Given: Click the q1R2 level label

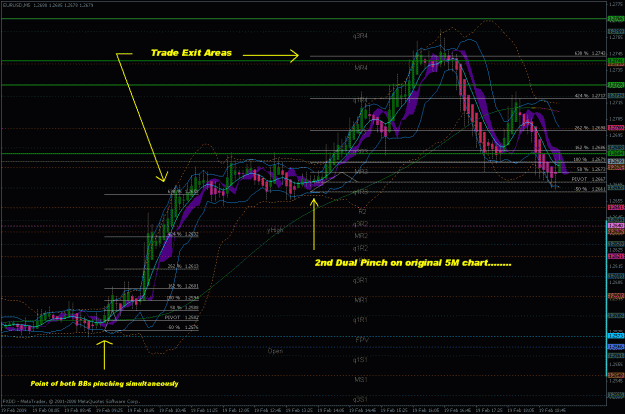Looking at the screenshot, I should [360, 248].
